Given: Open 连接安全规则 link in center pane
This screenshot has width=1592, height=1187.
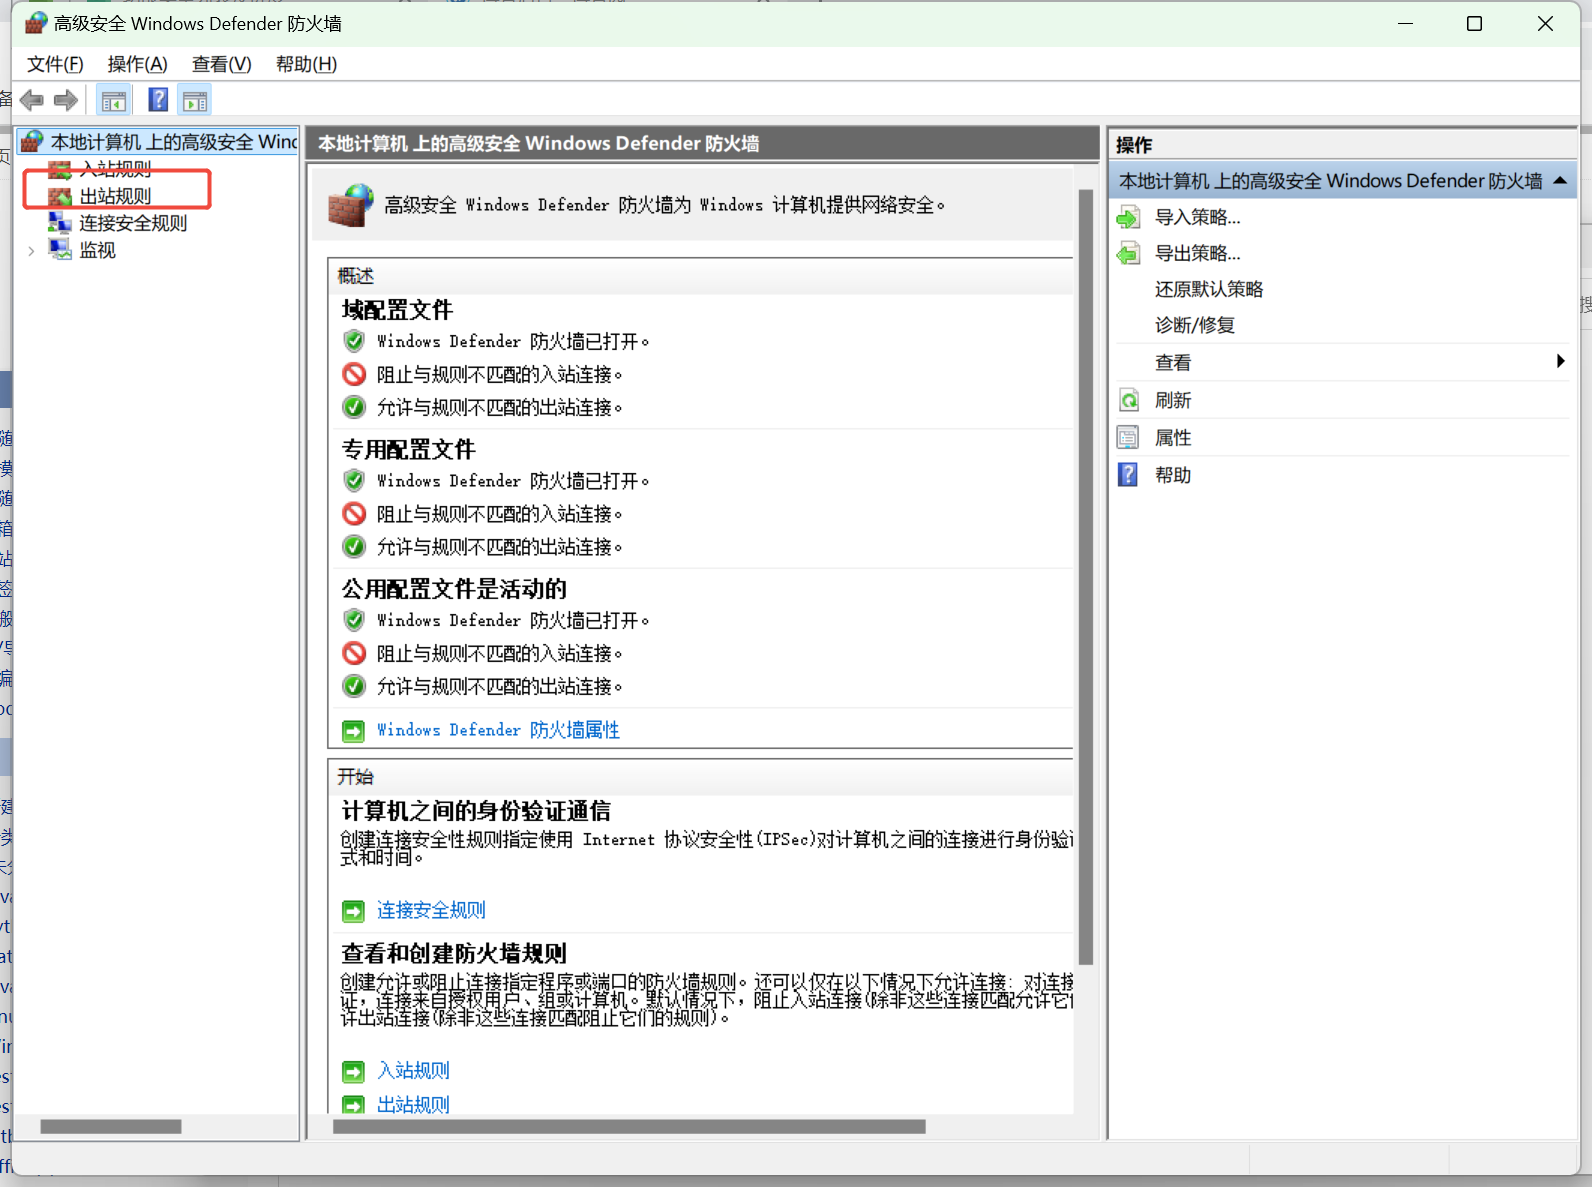Looking at the screenshot, I should 431,910.
